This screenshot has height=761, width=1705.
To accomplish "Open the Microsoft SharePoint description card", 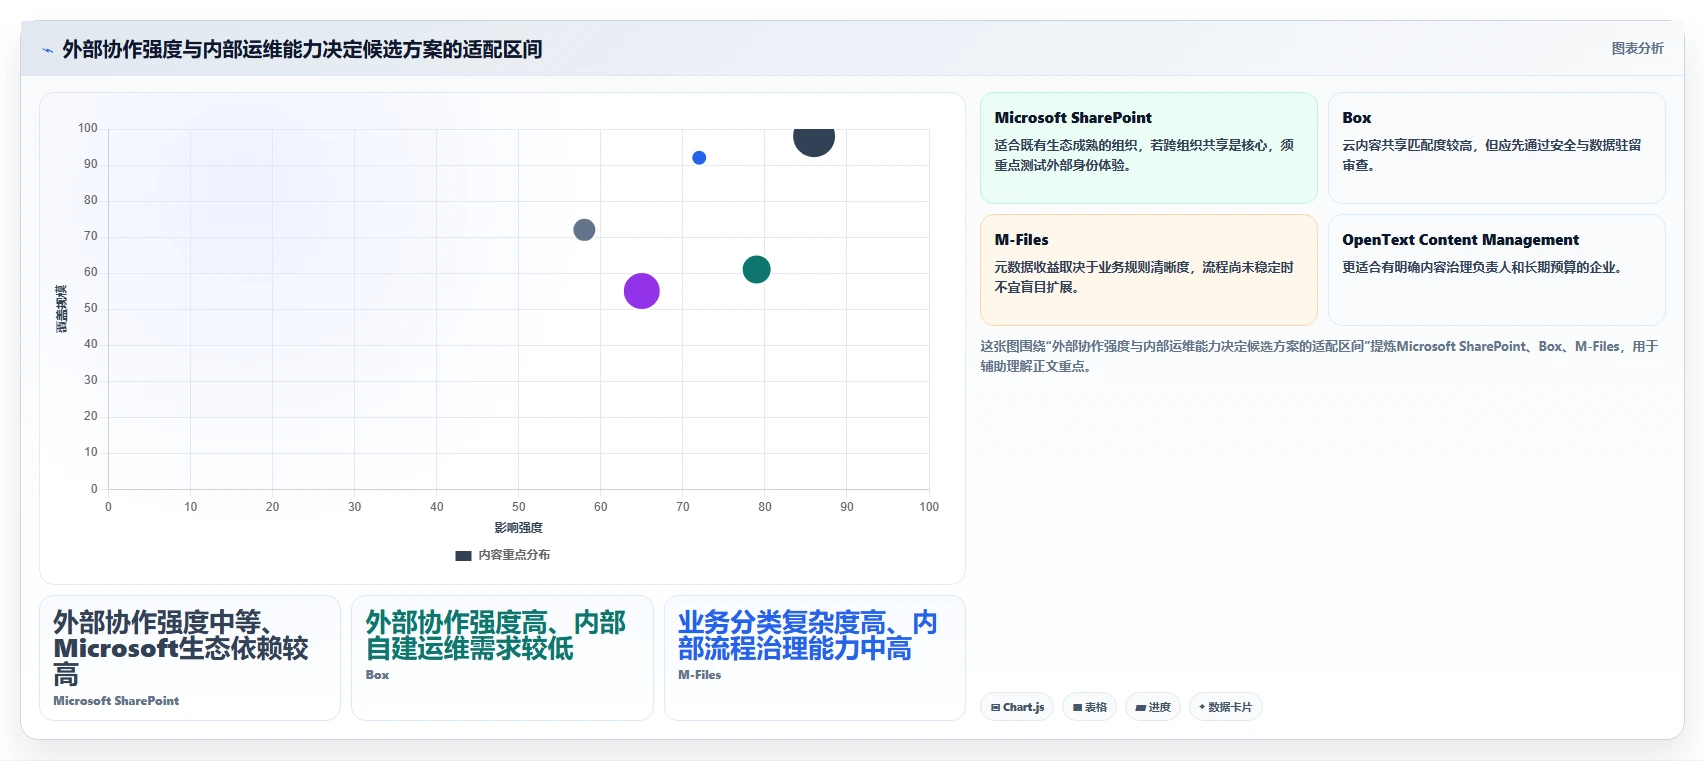I will 1148,148.
